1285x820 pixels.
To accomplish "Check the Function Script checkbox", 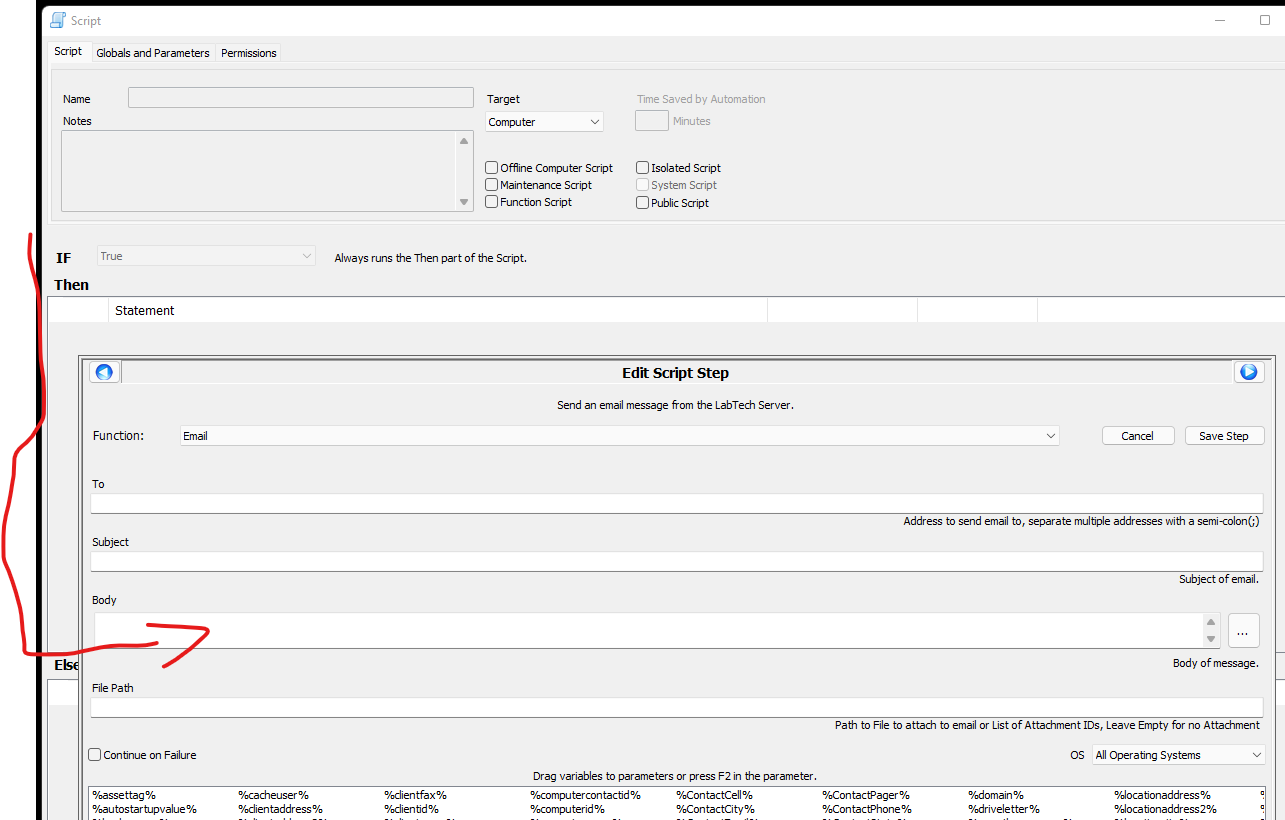I will click(x=491, y=201).
